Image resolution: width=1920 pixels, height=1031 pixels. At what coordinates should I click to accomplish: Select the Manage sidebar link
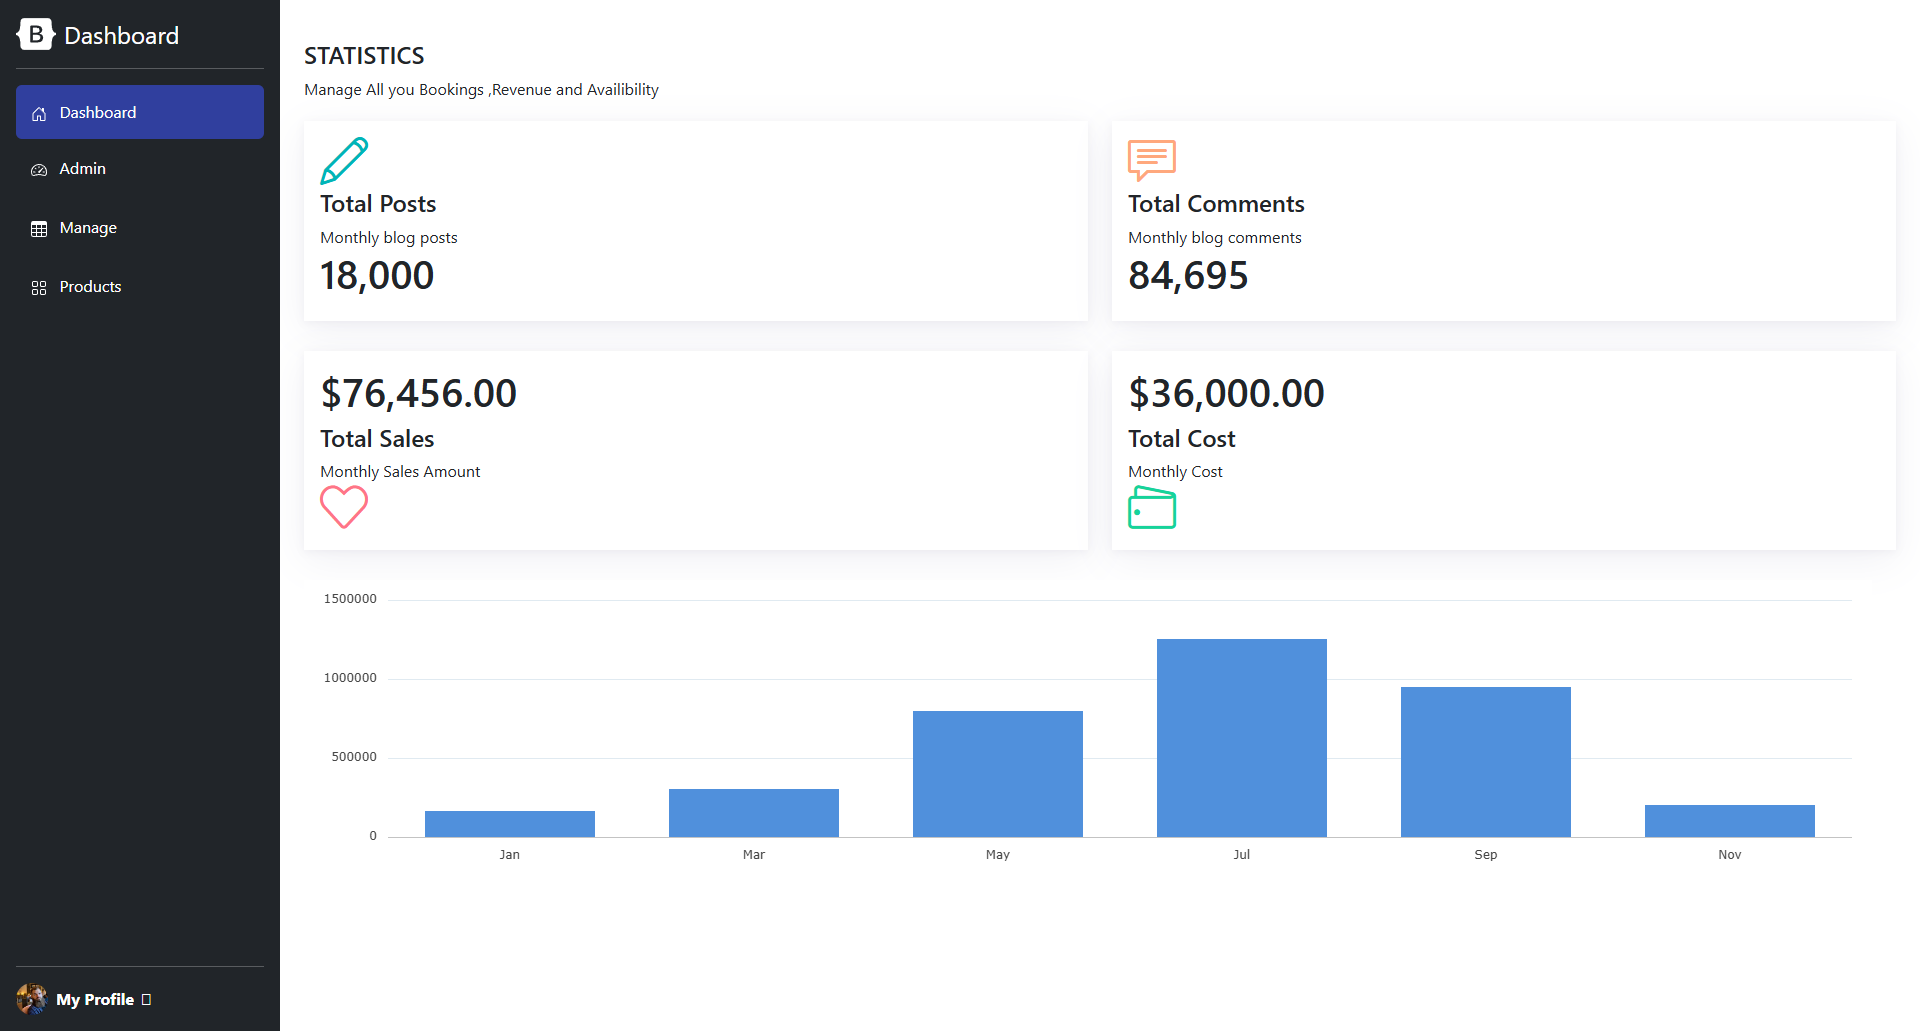[x=140, y=228]
